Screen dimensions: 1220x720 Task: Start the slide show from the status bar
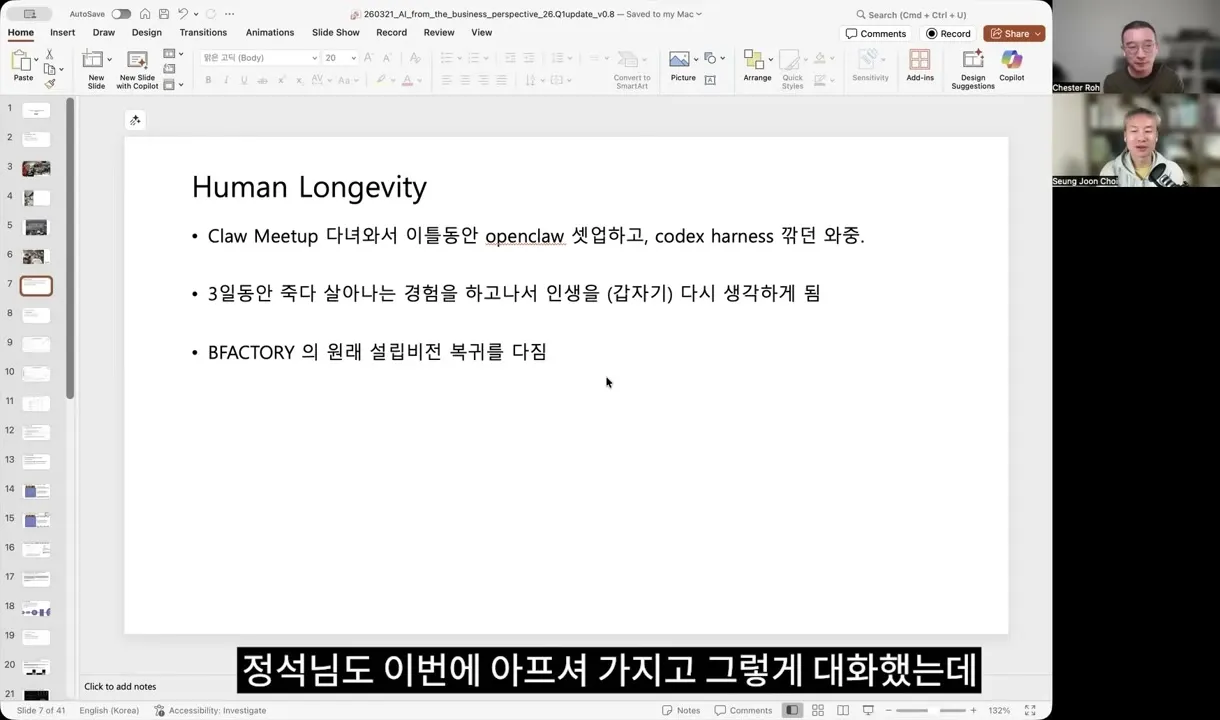coord(868,710)
